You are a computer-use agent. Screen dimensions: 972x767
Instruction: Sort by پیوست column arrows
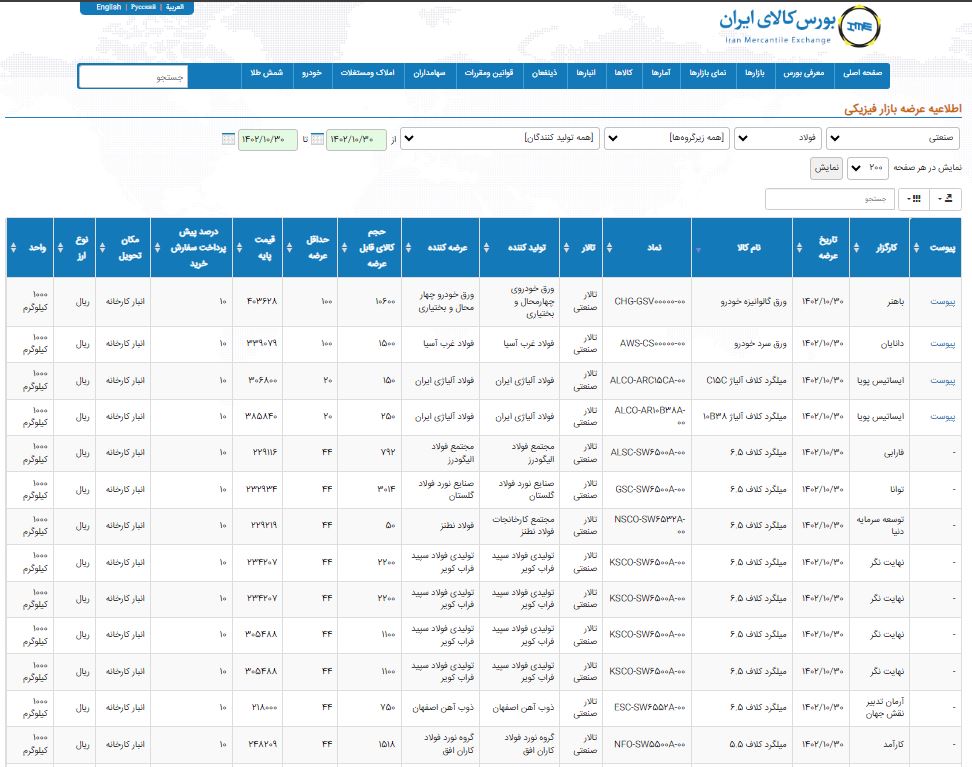[916, 247]
